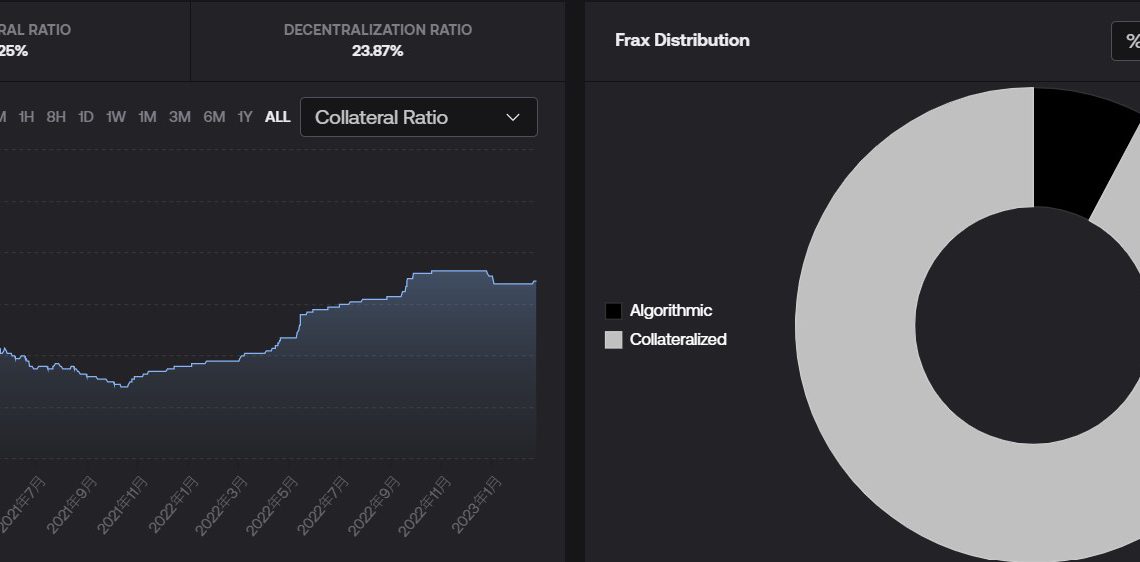This screenshot has height=562, width=1140.
Task: Toggle the Algorithmic legend label
Action: tap(671, 311)
